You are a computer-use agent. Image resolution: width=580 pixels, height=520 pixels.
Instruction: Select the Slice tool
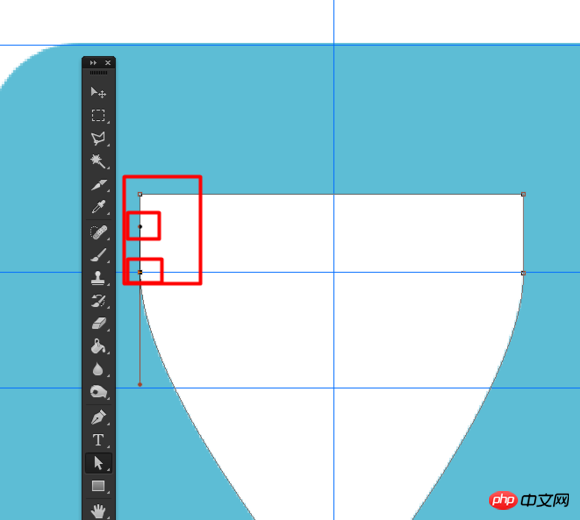[x=98, y=185]
